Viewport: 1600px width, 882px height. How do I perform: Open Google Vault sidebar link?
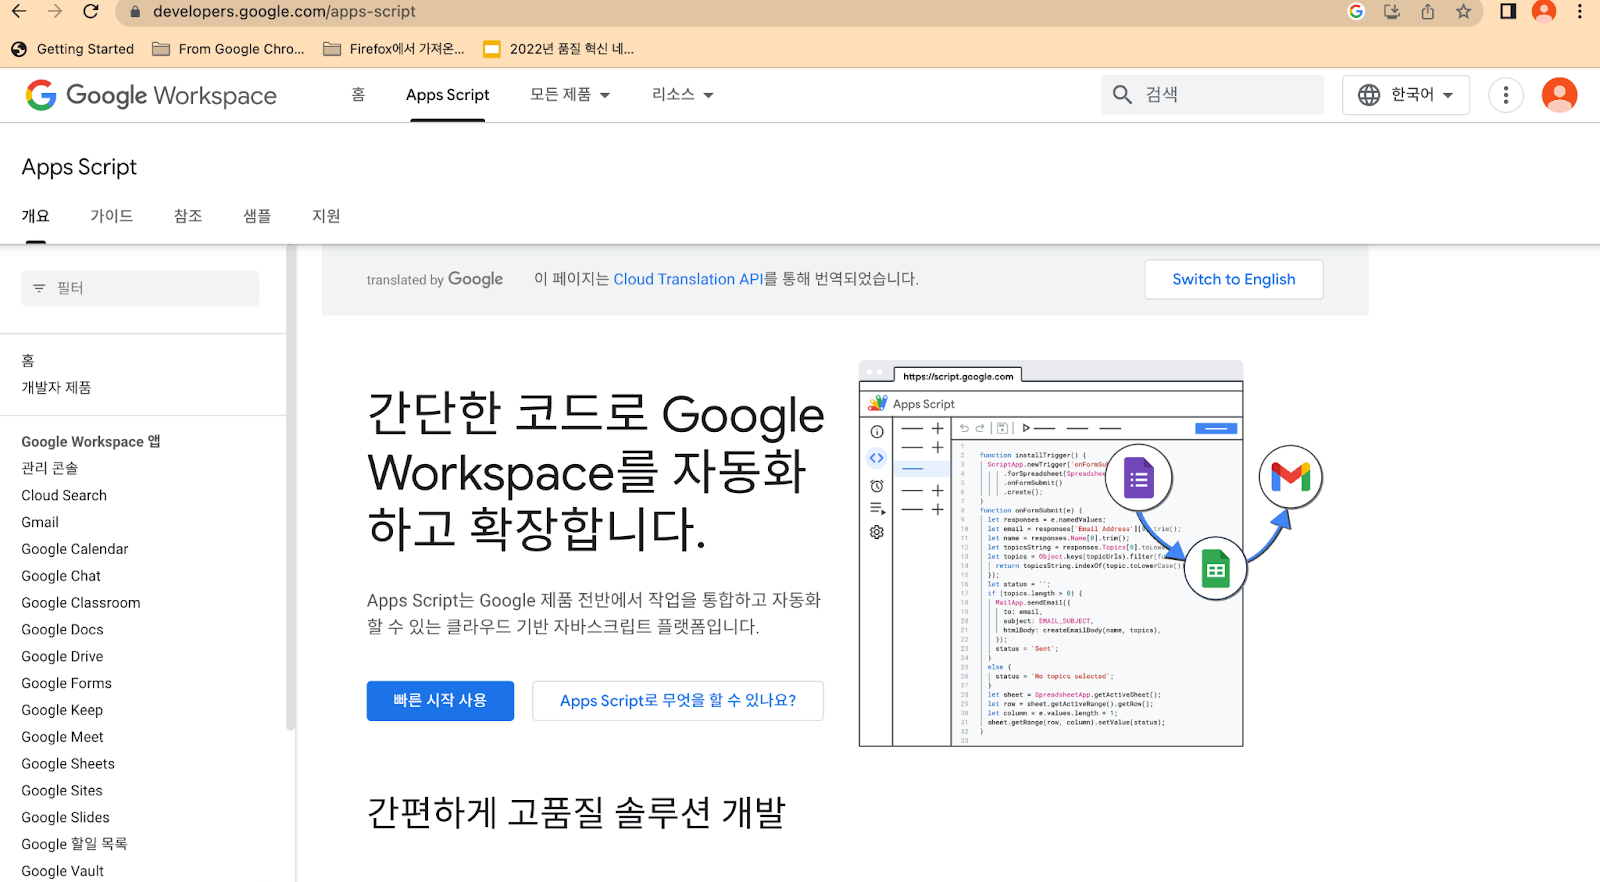tap(62, 871)
